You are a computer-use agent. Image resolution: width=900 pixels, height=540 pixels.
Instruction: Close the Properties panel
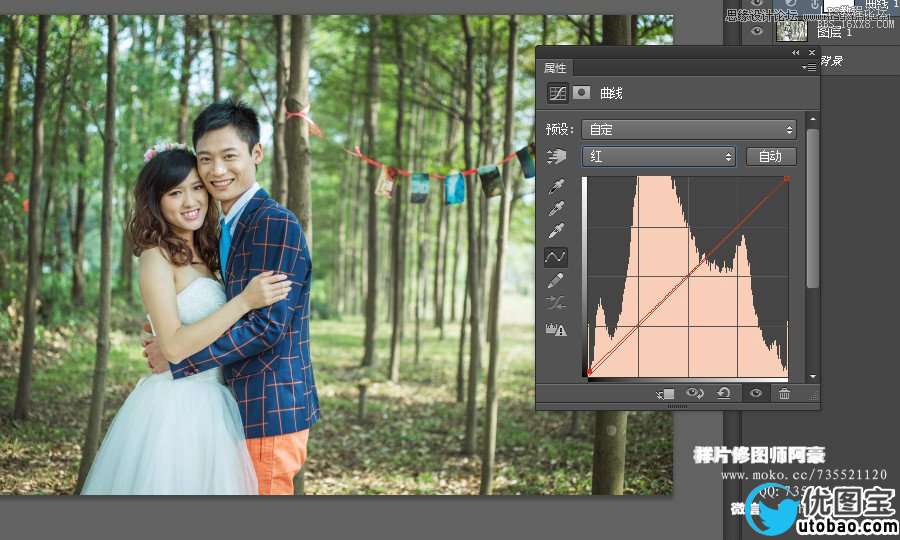point(812,53)
